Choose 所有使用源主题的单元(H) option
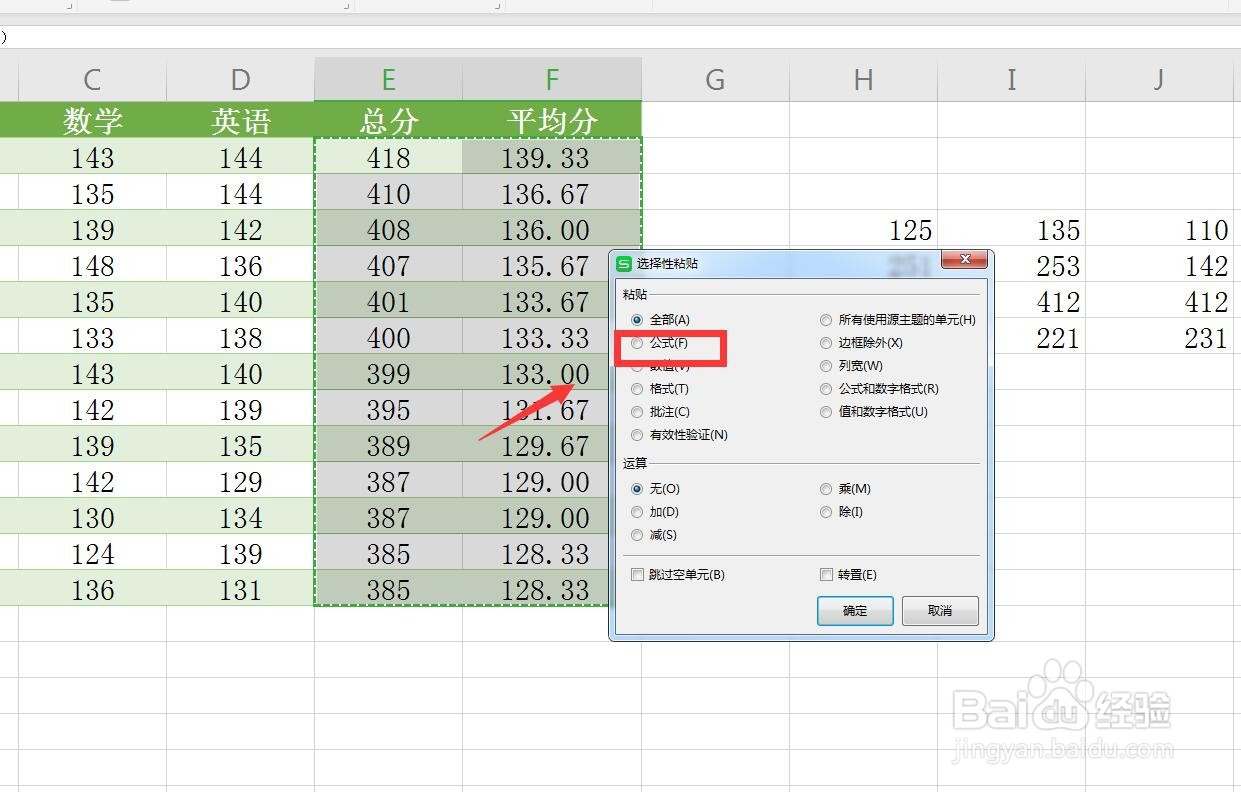 898,320
